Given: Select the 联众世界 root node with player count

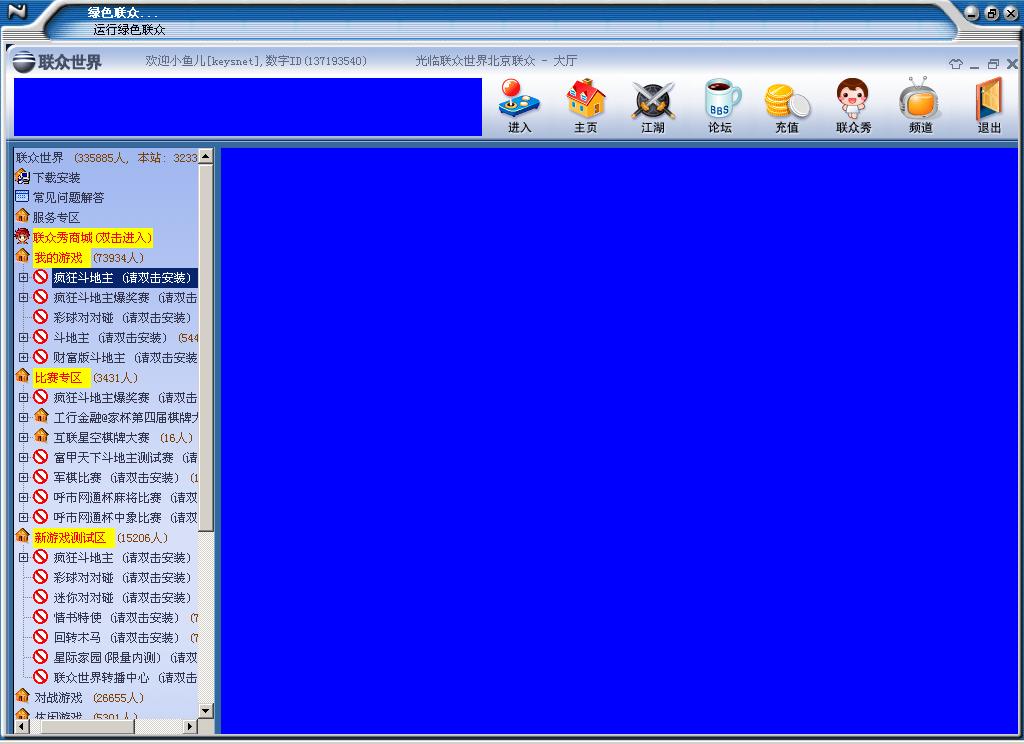Looking at the screenshot, I should (106, 157).
